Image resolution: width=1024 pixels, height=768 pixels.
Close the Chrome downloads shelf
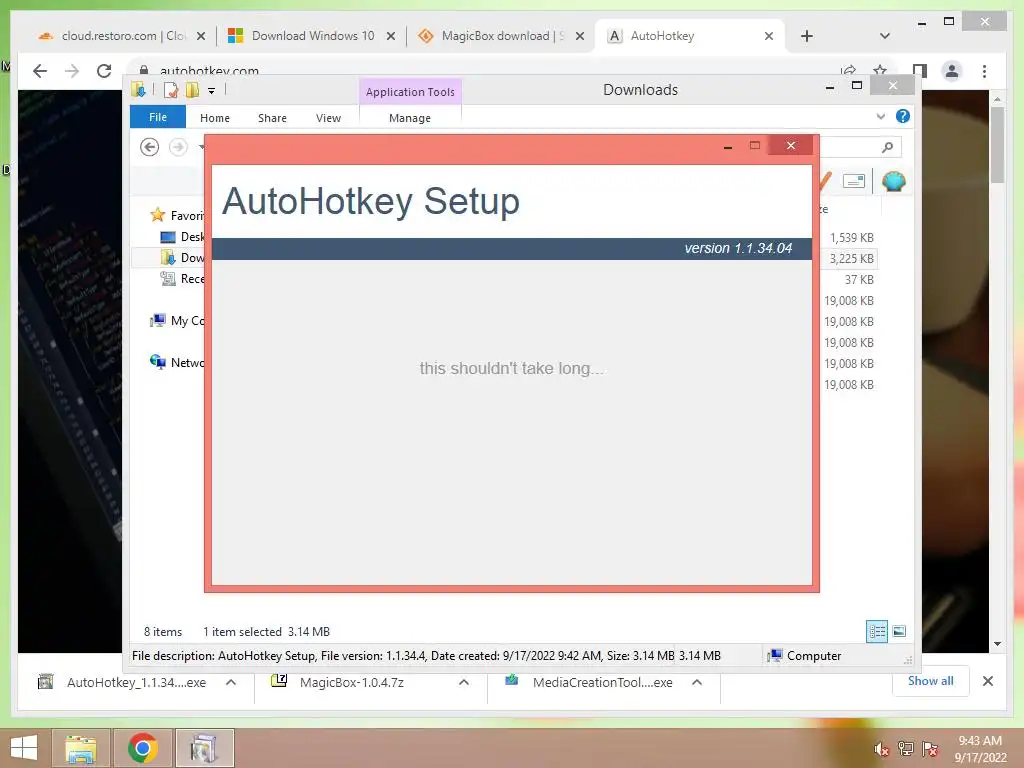988,681
